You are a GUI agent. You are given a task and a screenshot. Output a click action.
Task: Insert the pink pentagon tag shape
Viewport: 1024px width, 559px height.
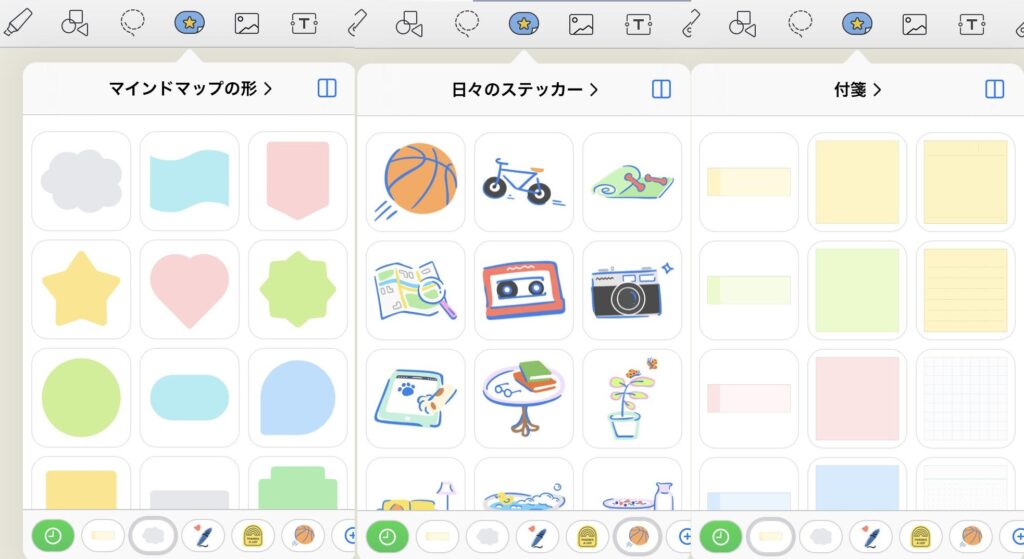298,181
